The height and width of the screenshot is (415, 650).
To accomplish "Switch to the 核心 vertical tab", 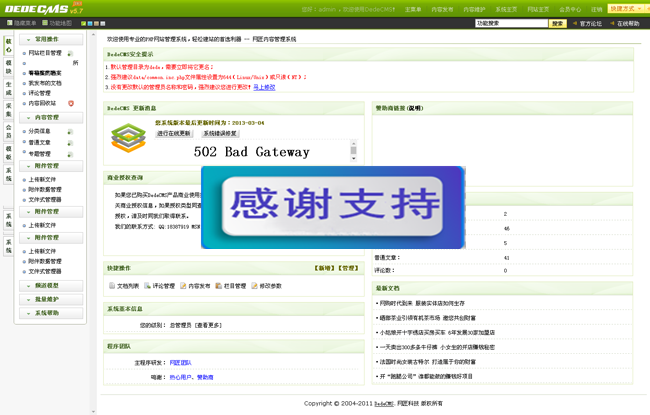I will [8, 46].
